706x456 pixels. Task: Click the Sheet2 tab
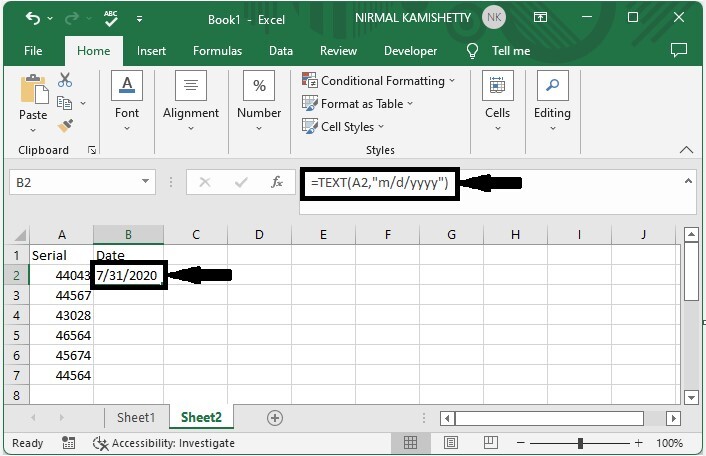201,417
